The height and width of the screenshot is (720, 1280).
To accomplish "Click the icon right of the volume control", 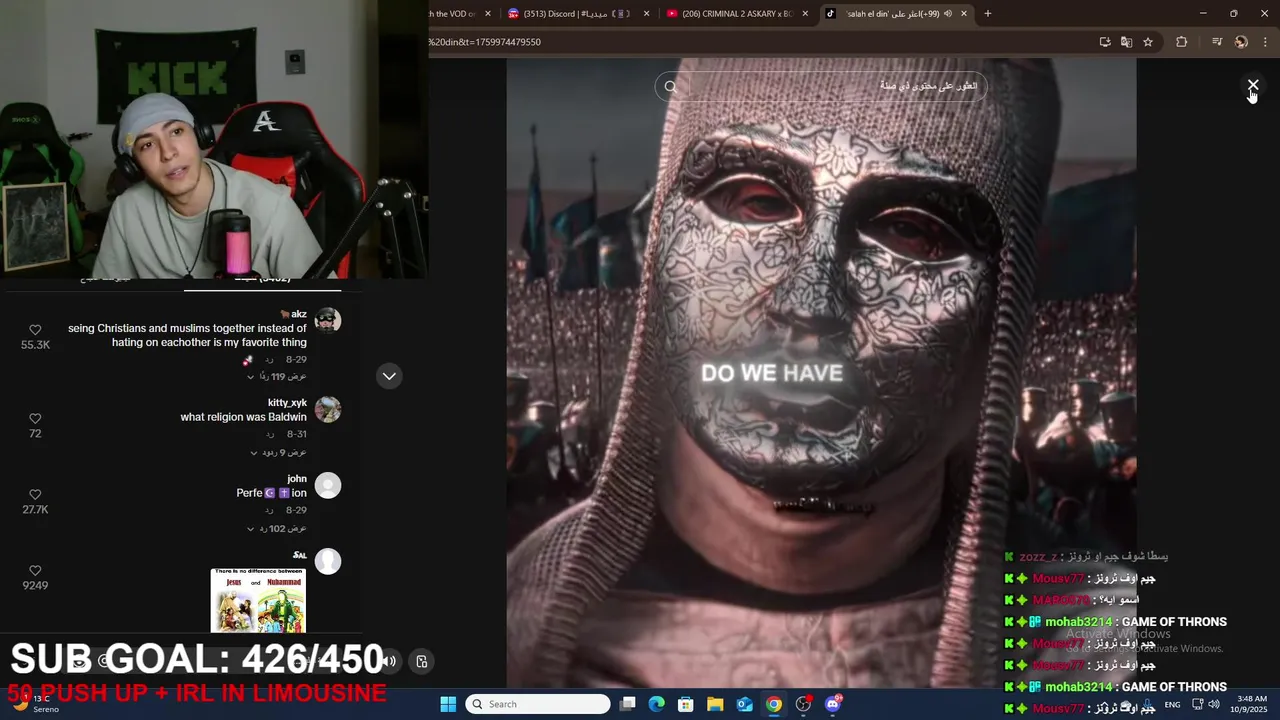I will 422,661.
